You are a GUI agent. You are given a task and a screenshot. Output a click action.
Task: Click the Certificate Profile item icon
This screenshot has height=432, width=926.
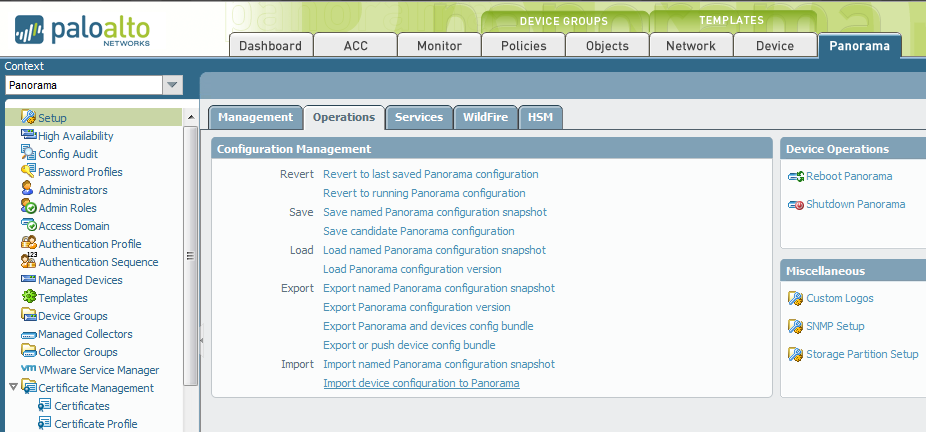(x=44, y=423)
